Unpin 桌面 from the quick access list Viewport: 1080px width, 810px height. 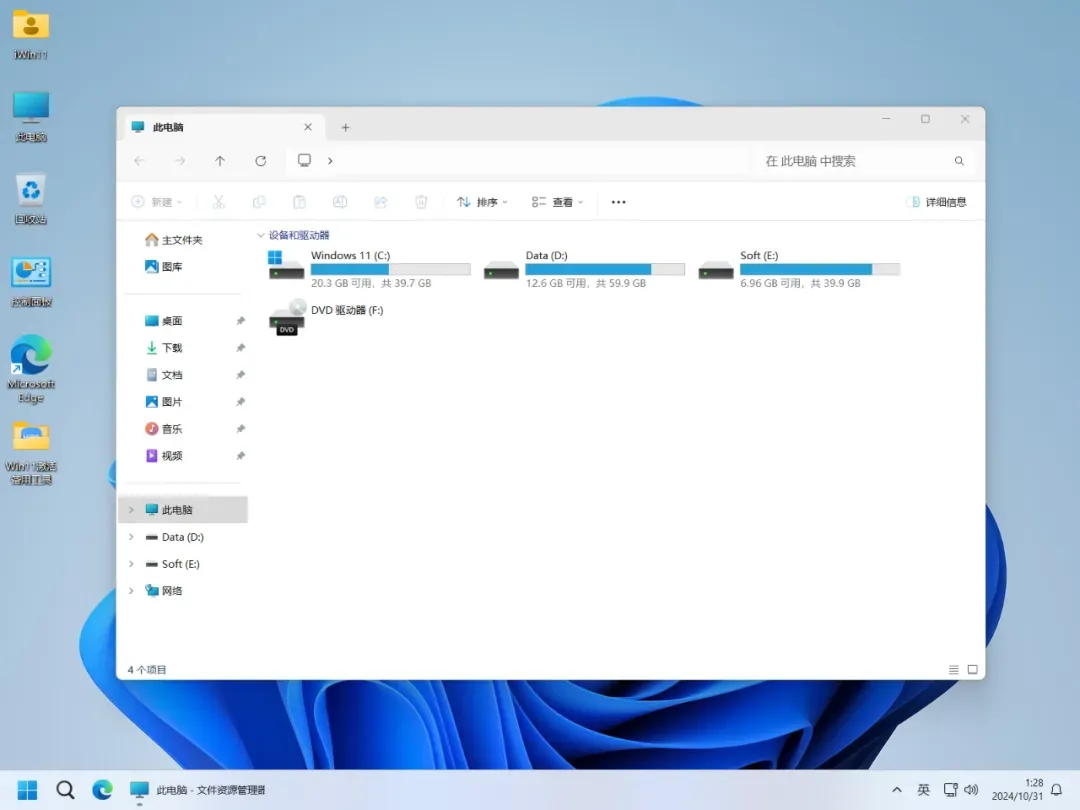(239, 320)
